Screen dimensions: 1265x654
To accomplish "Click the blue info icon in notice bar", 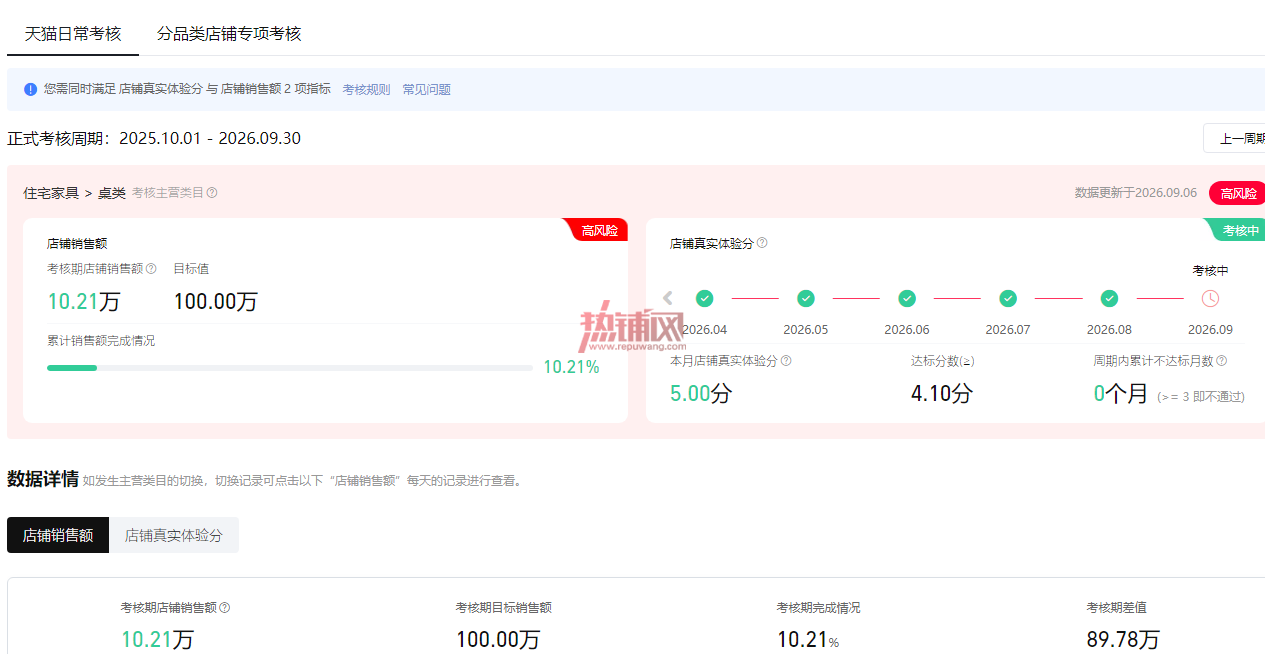I will [31, 89].
